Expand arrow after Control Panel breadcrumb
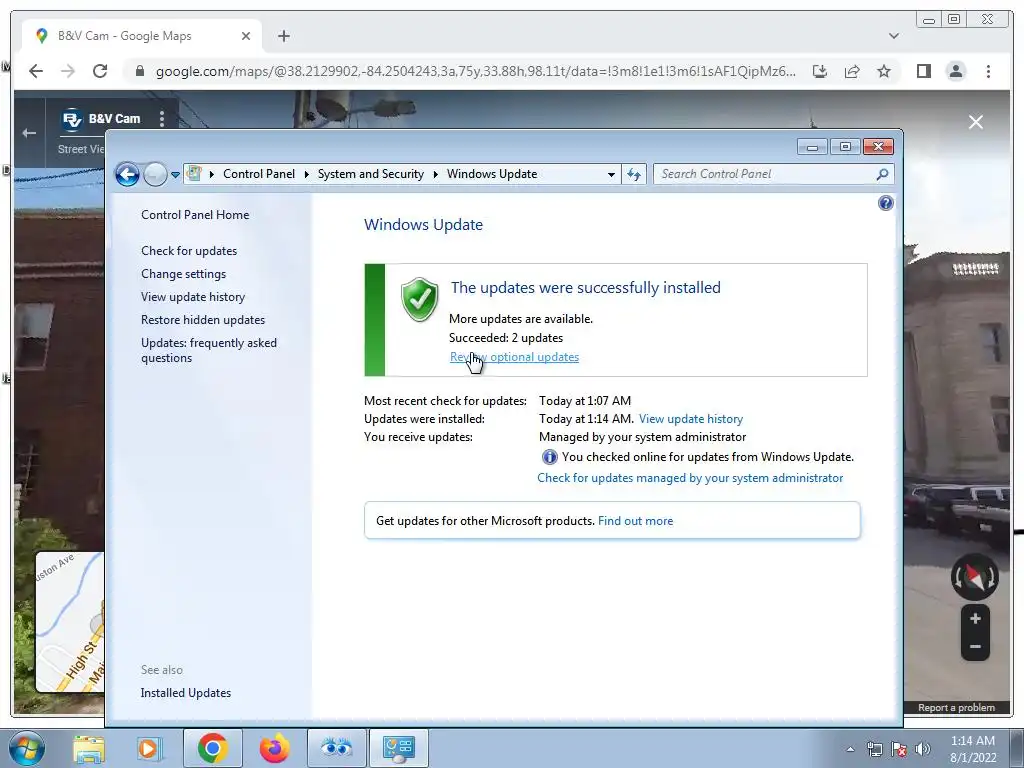The height and width of the screenshot is (768, 1024). click(x=306, y=174)
